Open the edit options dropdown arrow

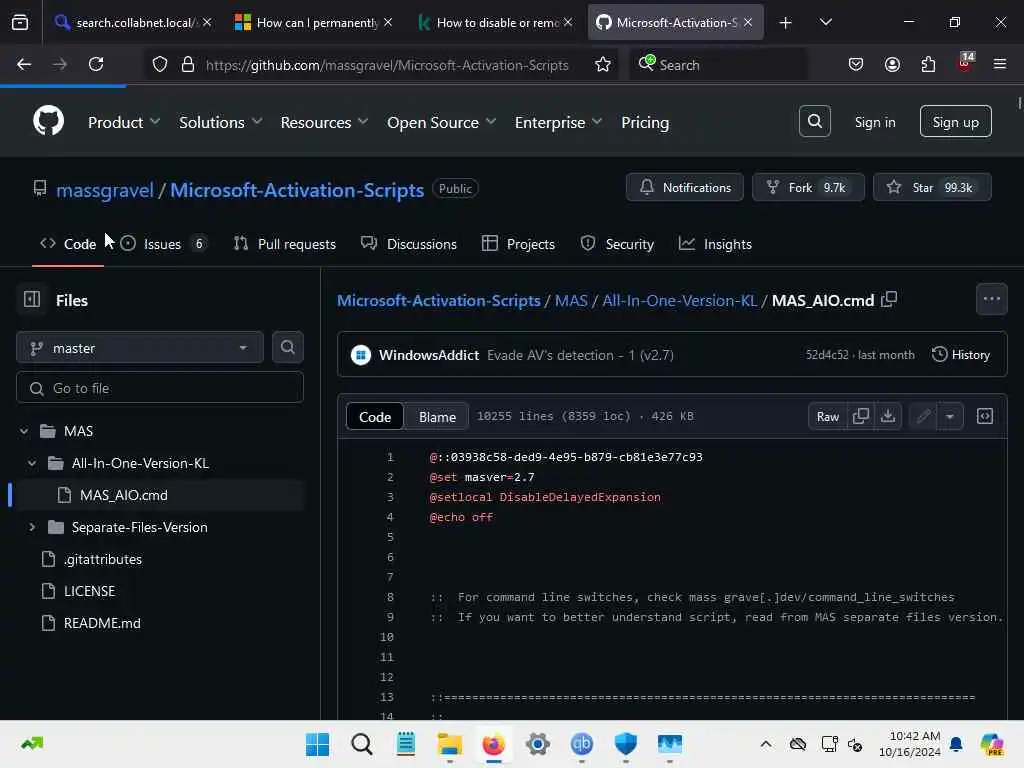(950, 416)
